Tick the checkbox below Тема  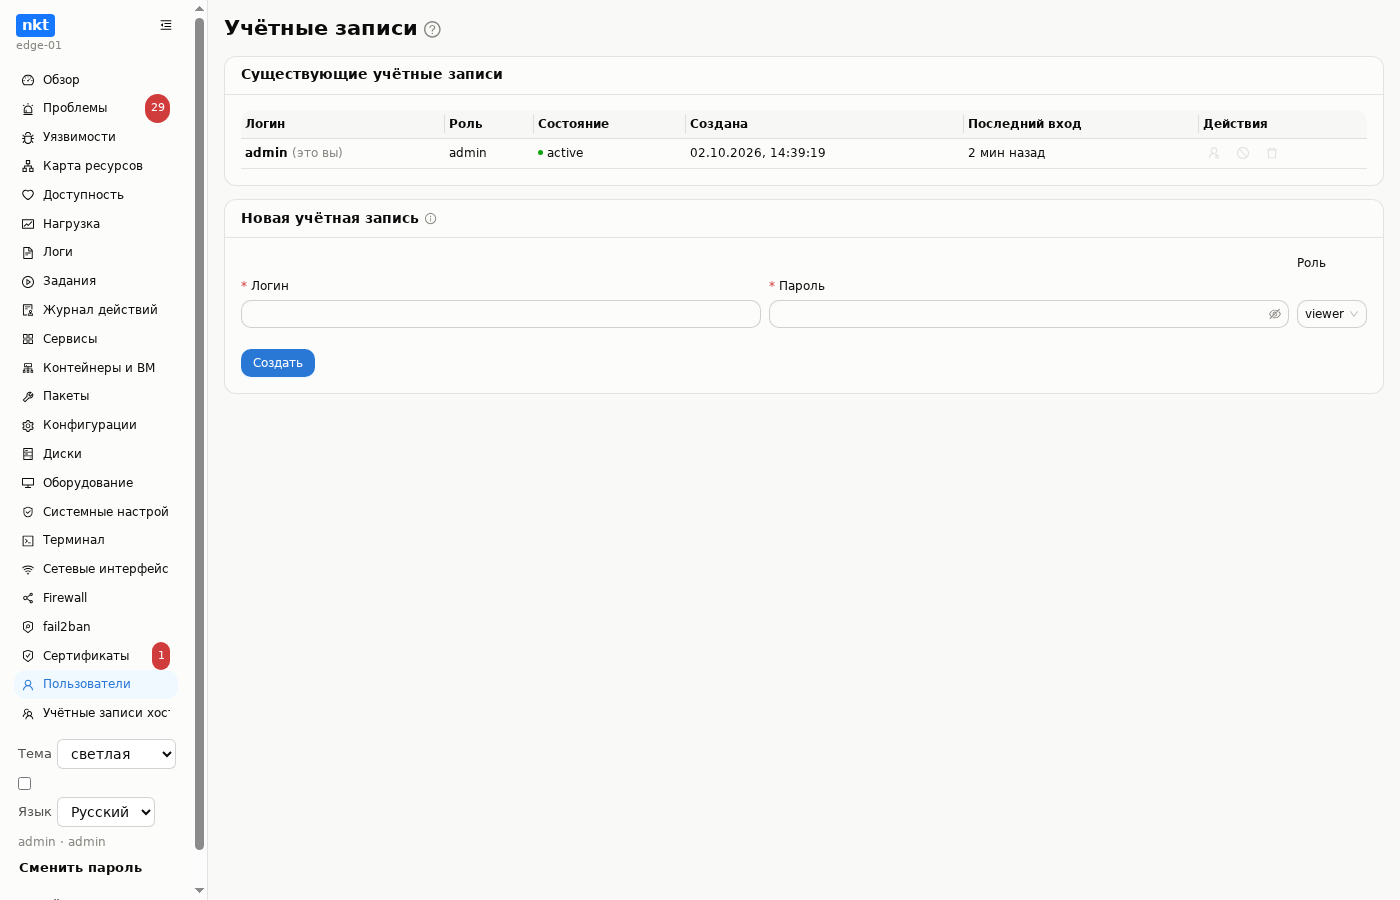(x=25, y=784)
